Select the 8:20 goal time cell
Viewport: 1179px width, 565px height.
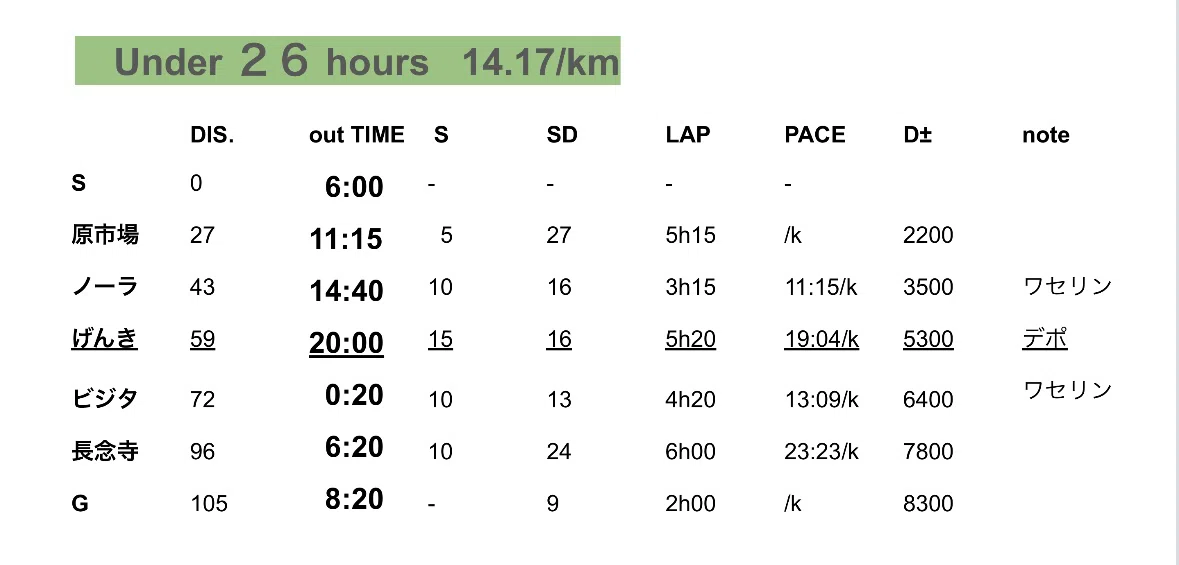[x=354, y=499]
